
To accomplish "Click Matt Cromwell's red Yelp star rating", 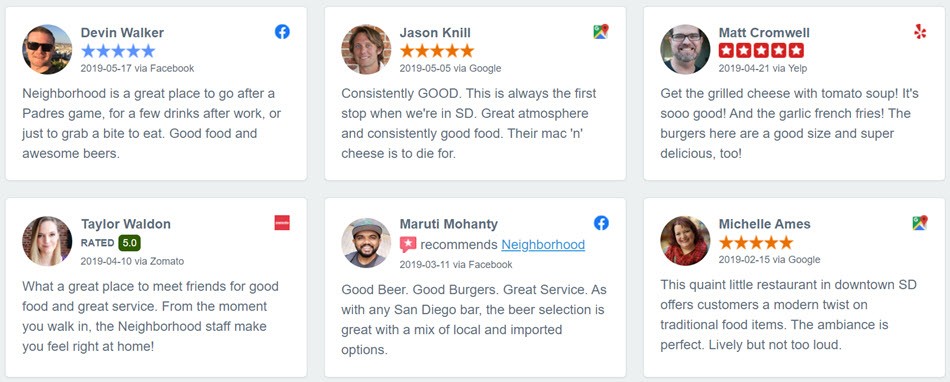I will click(762, 51).
